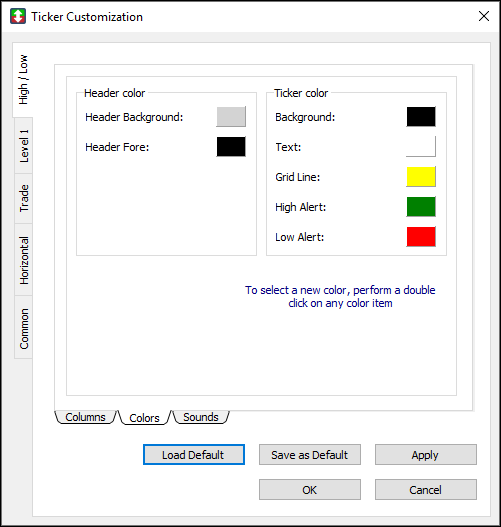This screenshot has width=501, height=527.
Task: Click Save as Default button
Action: pyautogui.click(x=310, y=455)
